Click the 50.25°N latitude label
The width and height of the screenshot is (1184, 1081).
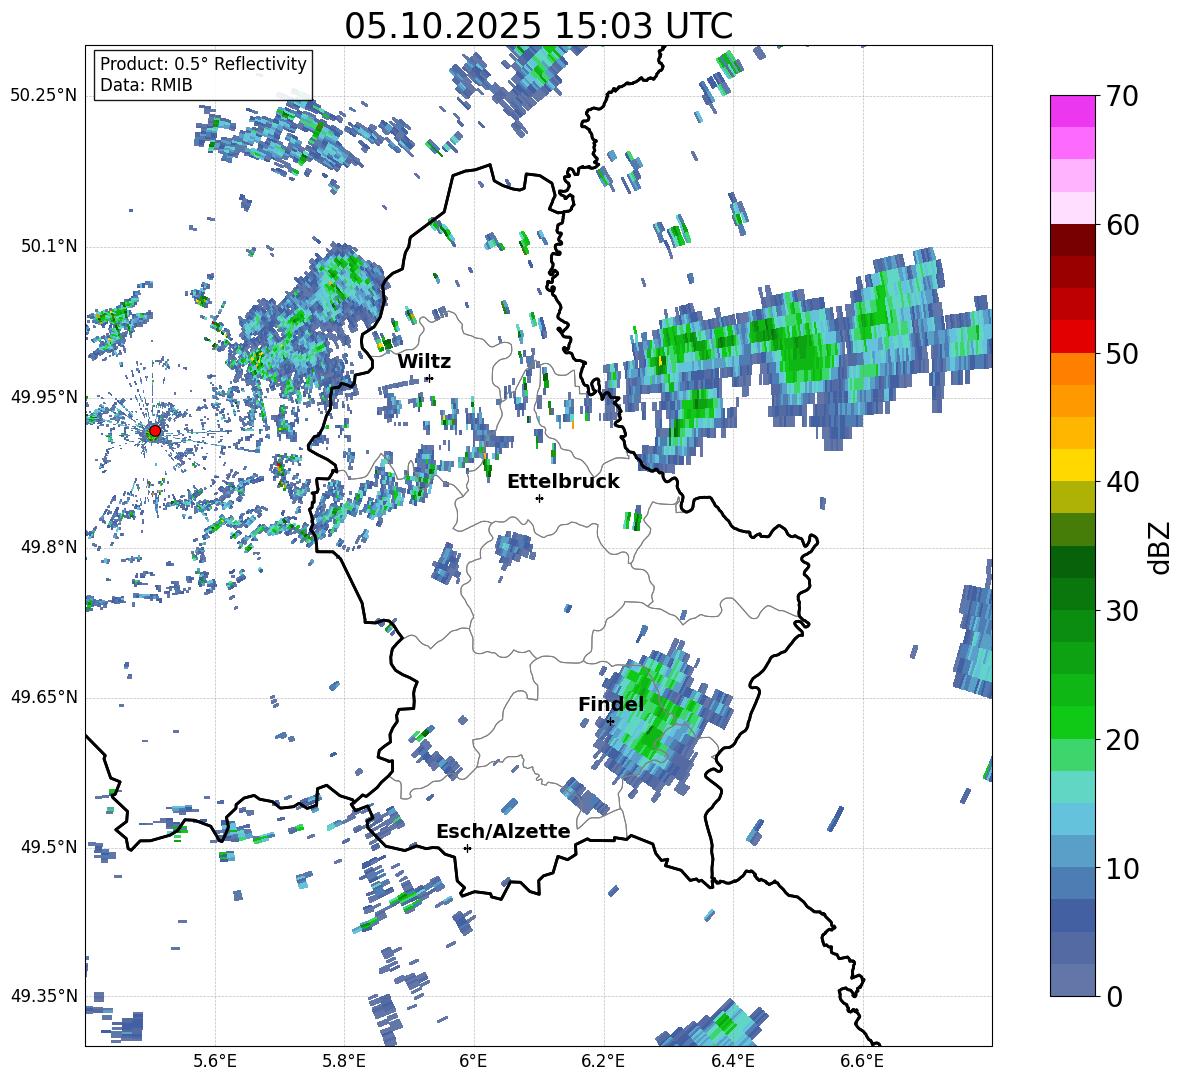pos(44,96)
